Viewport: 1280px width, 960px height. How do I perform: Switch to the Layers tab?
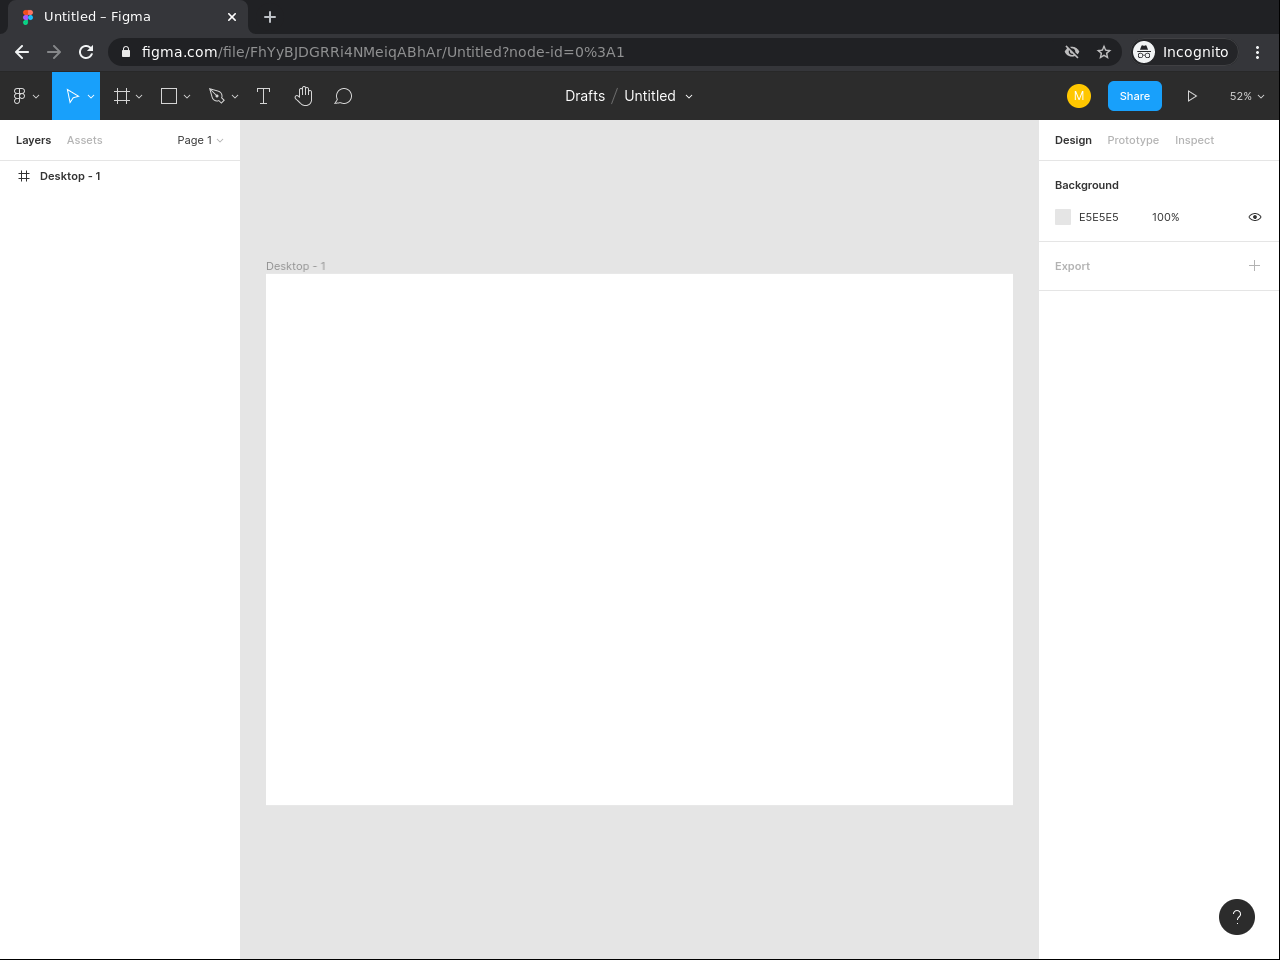[x=33, y=140]
